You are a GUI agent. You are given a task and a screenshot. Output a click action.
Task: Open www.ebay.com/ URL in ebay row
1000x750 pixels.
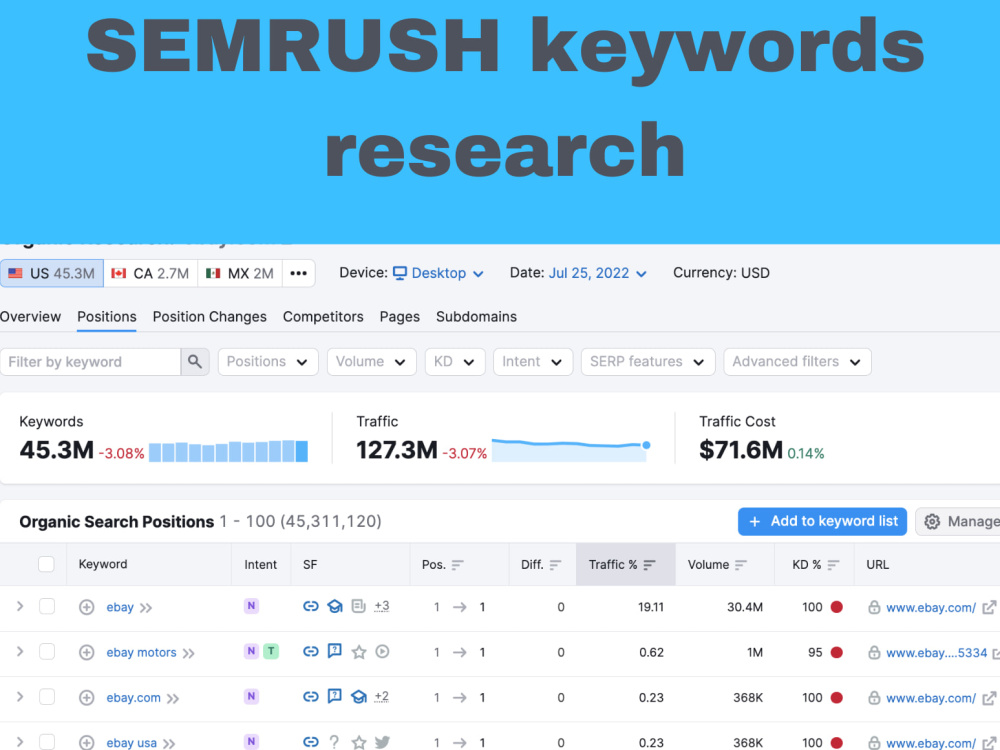930,608
